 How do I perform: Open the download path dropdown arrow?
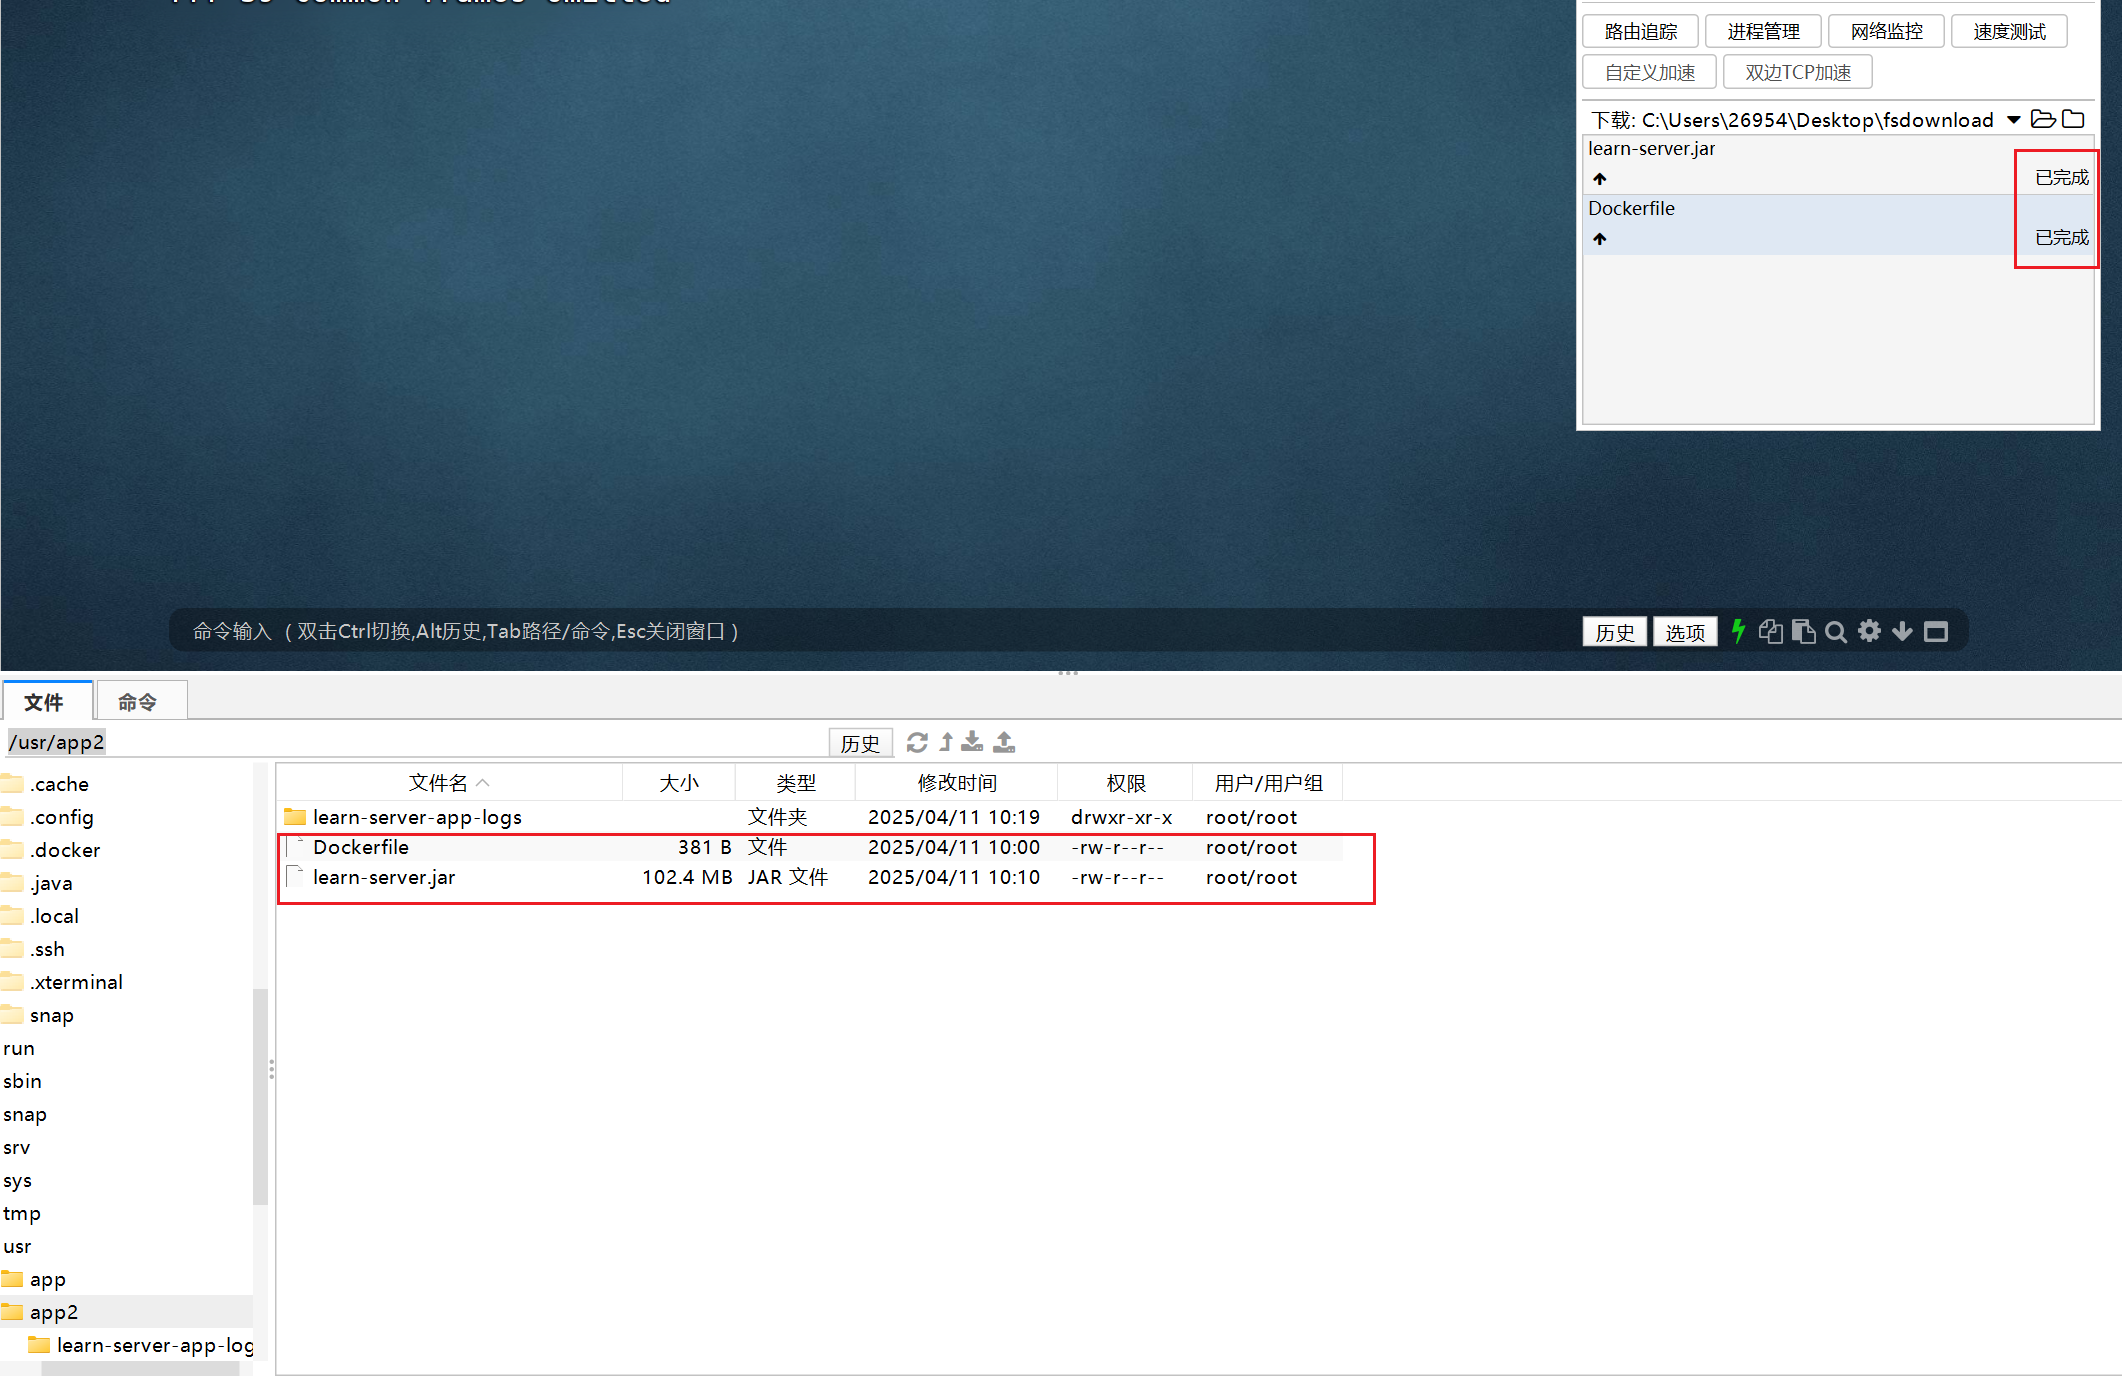(2013, 120)
